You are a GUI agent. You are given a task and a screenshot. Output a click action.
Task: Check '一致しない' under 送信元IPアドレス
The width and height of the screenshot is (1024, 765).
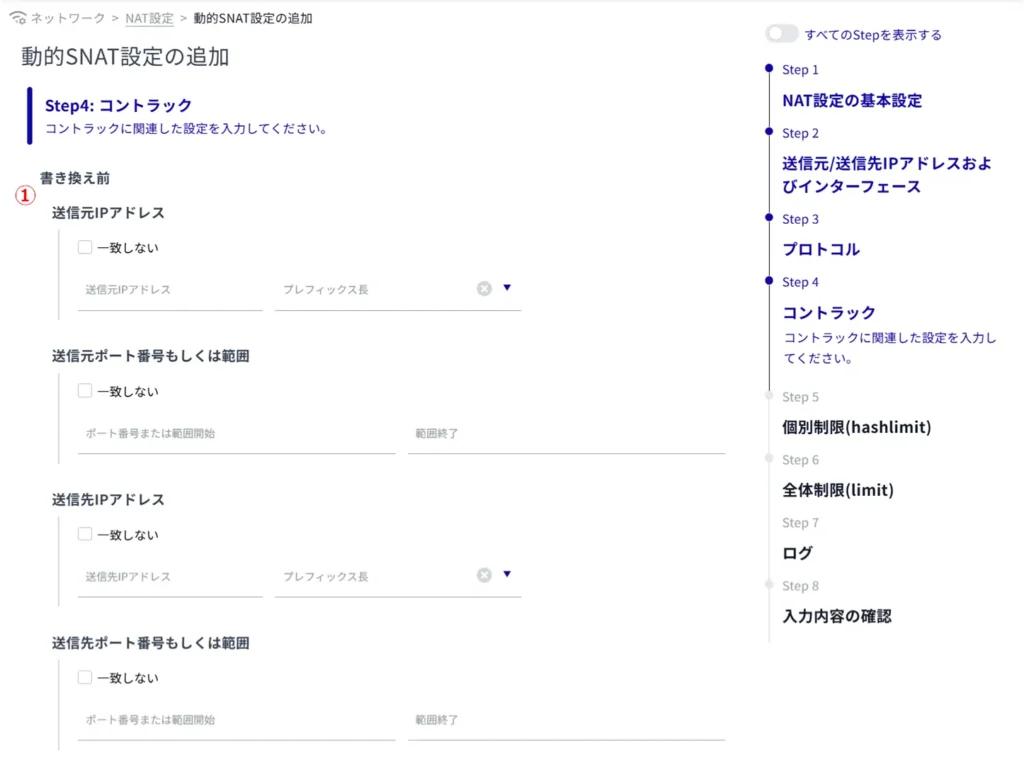pyautogui.click(x=85, y=248)
